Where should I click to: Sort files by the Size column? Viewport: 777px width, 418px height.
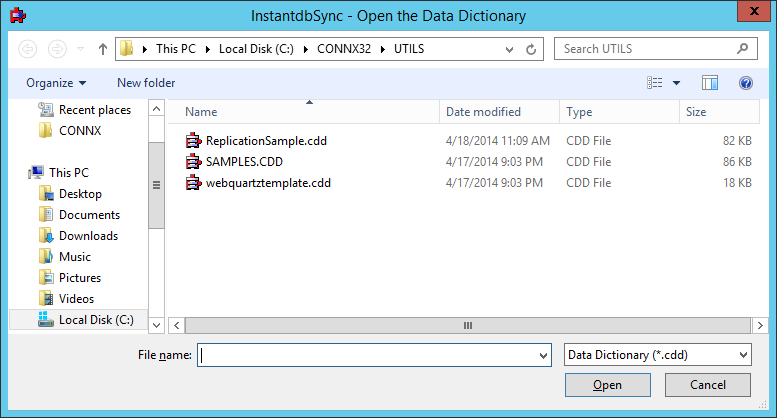click(x=720, y=112)
